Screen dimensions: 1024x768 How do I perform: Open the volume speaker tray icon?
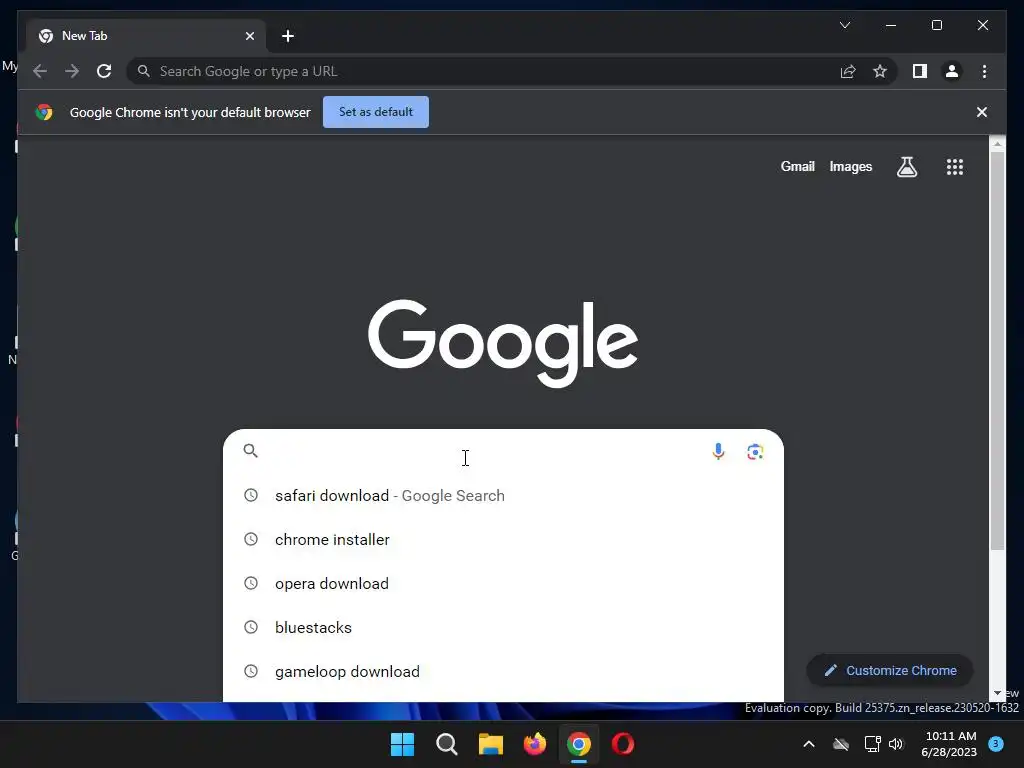coord(896,744)
